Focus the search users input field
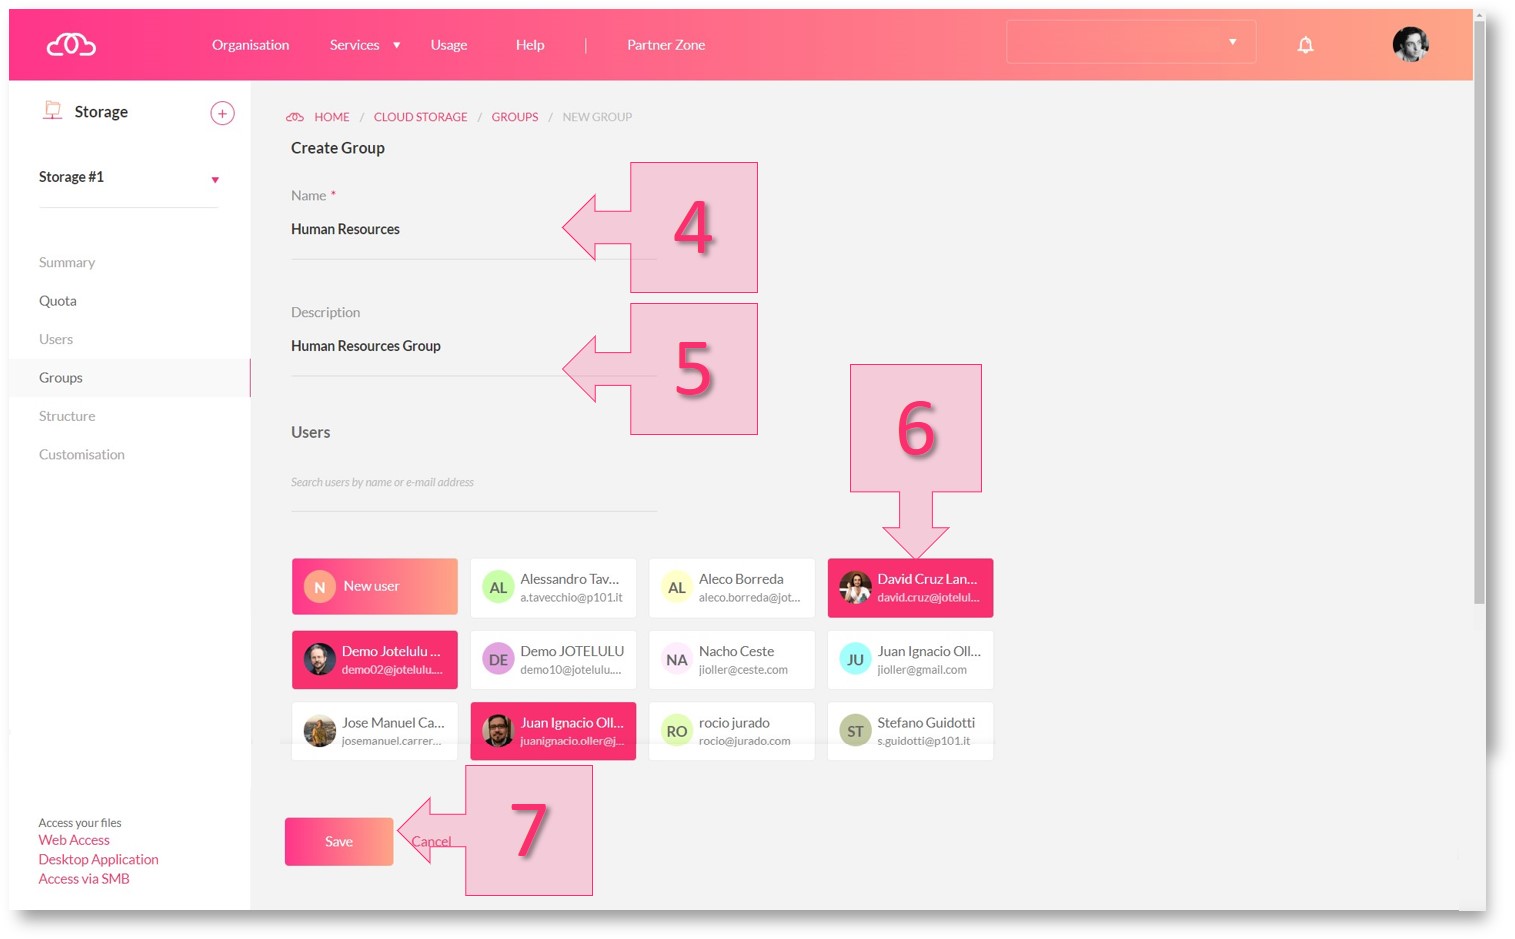Screen dimensions: 1515x939 tap(473, 483)
